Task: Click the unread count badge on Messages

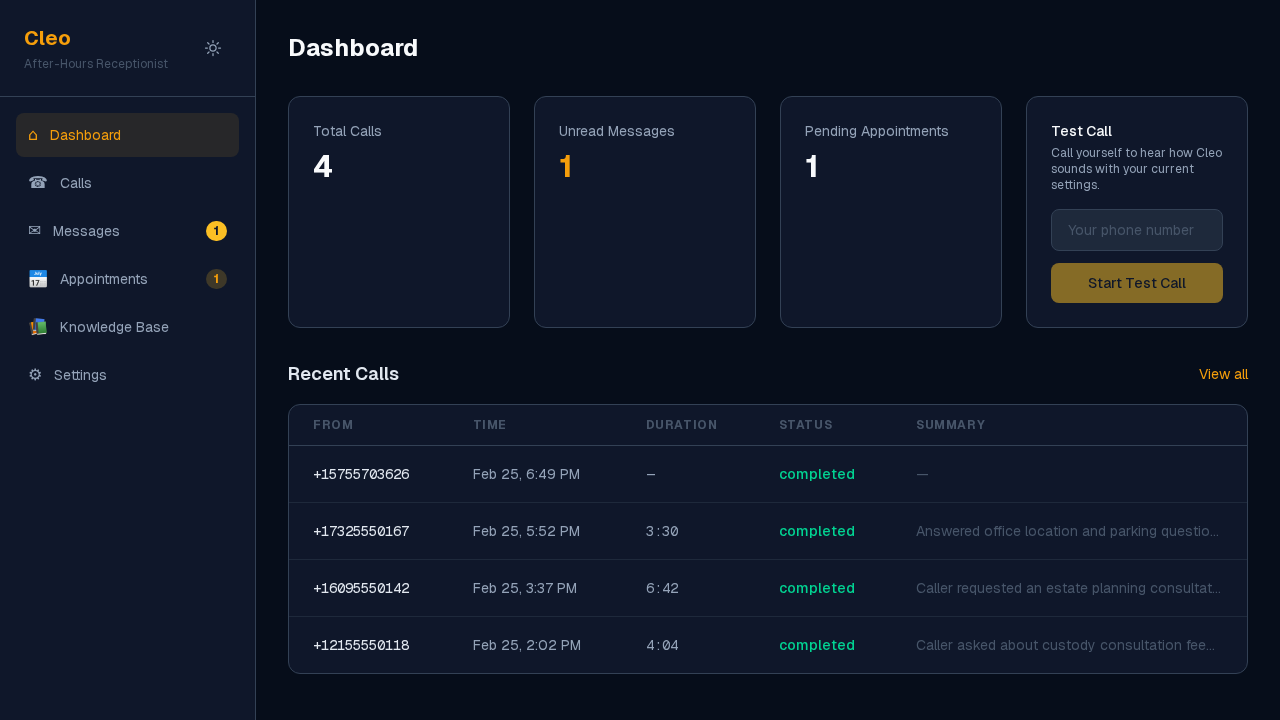Action: pos(216,230)
